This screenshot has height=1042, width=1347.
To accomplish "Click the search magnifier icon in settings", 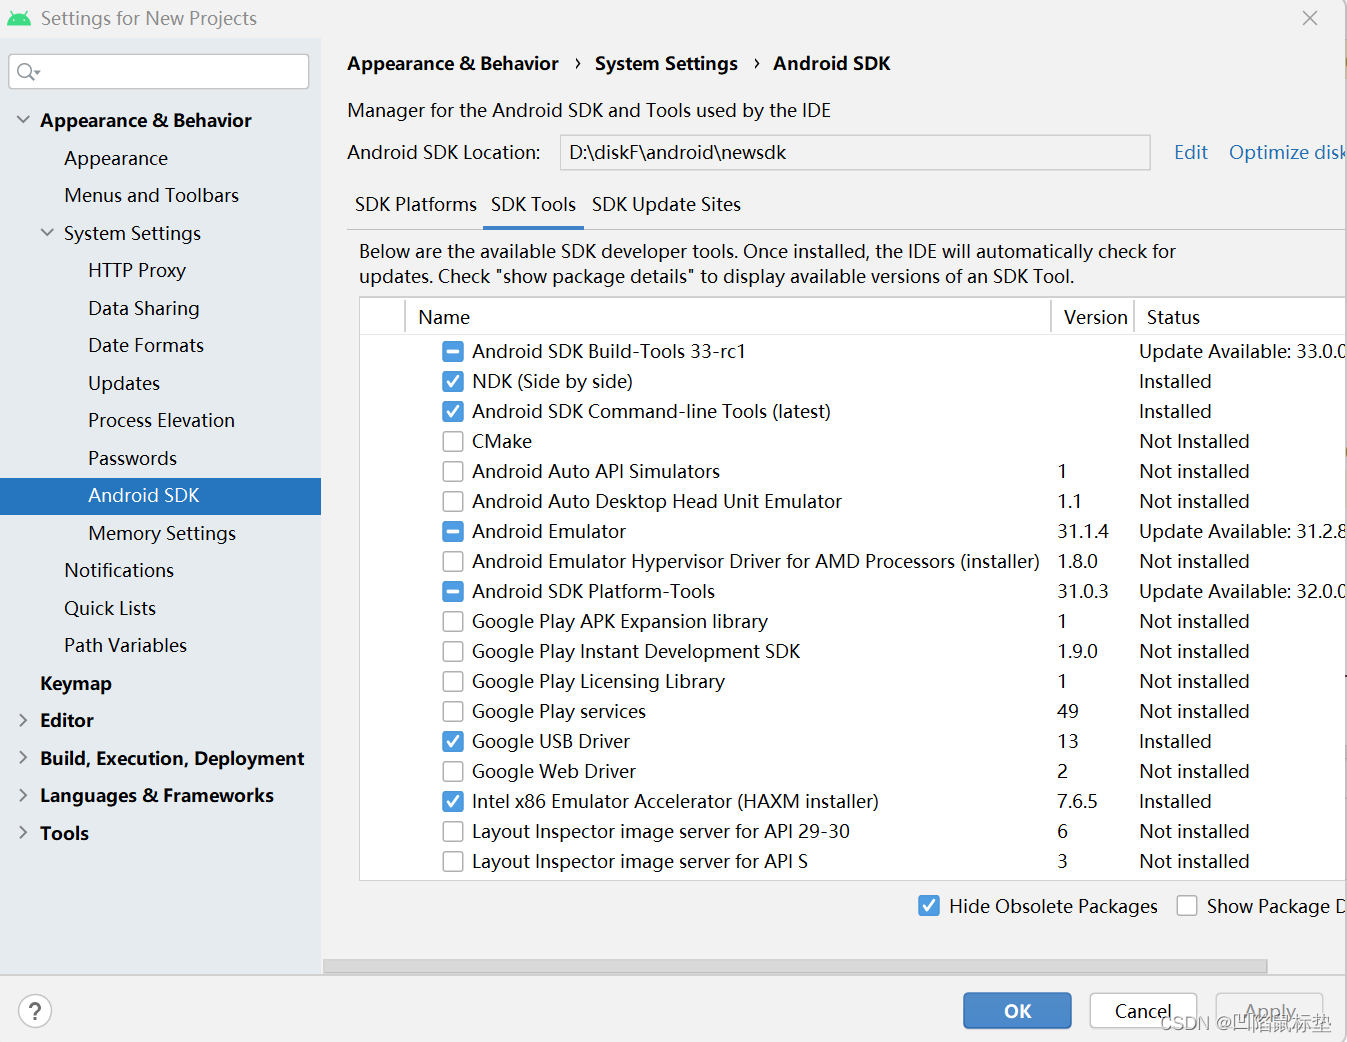I will [28, 71].
